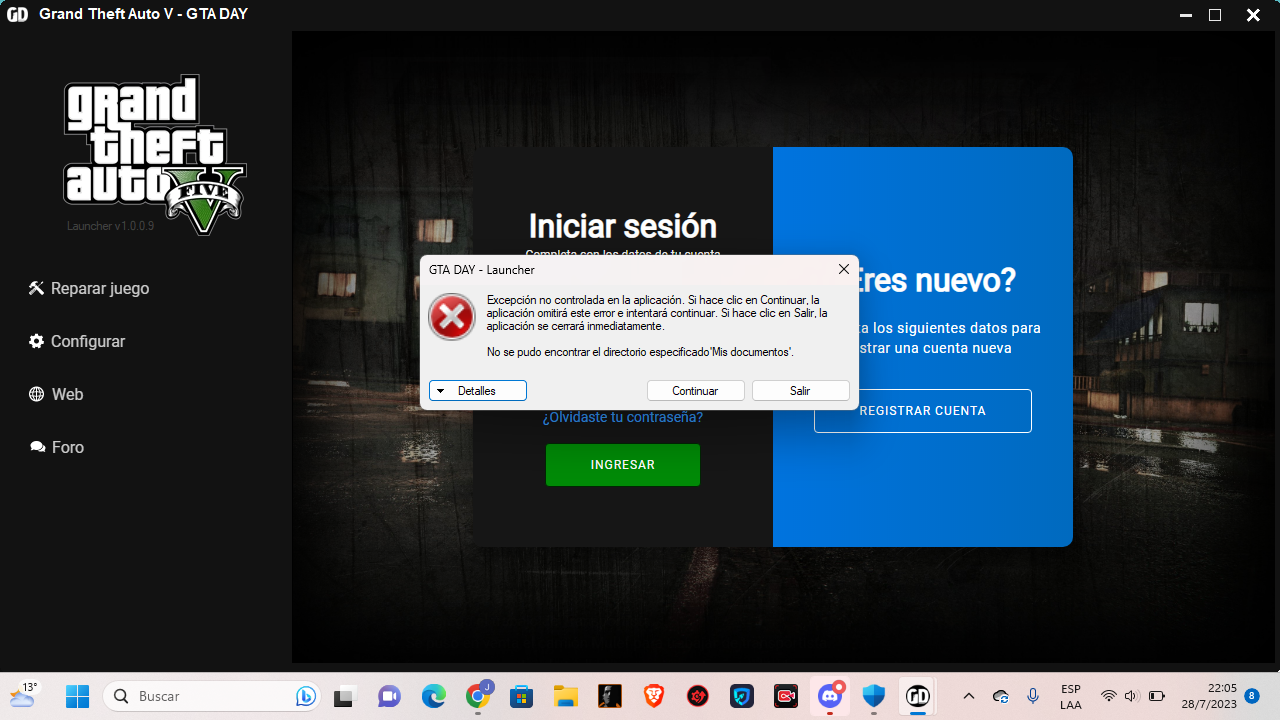The image size is (1280, 720).
Task: Open Microsoft Edge from the taskbar
Action: click(433, 696)
